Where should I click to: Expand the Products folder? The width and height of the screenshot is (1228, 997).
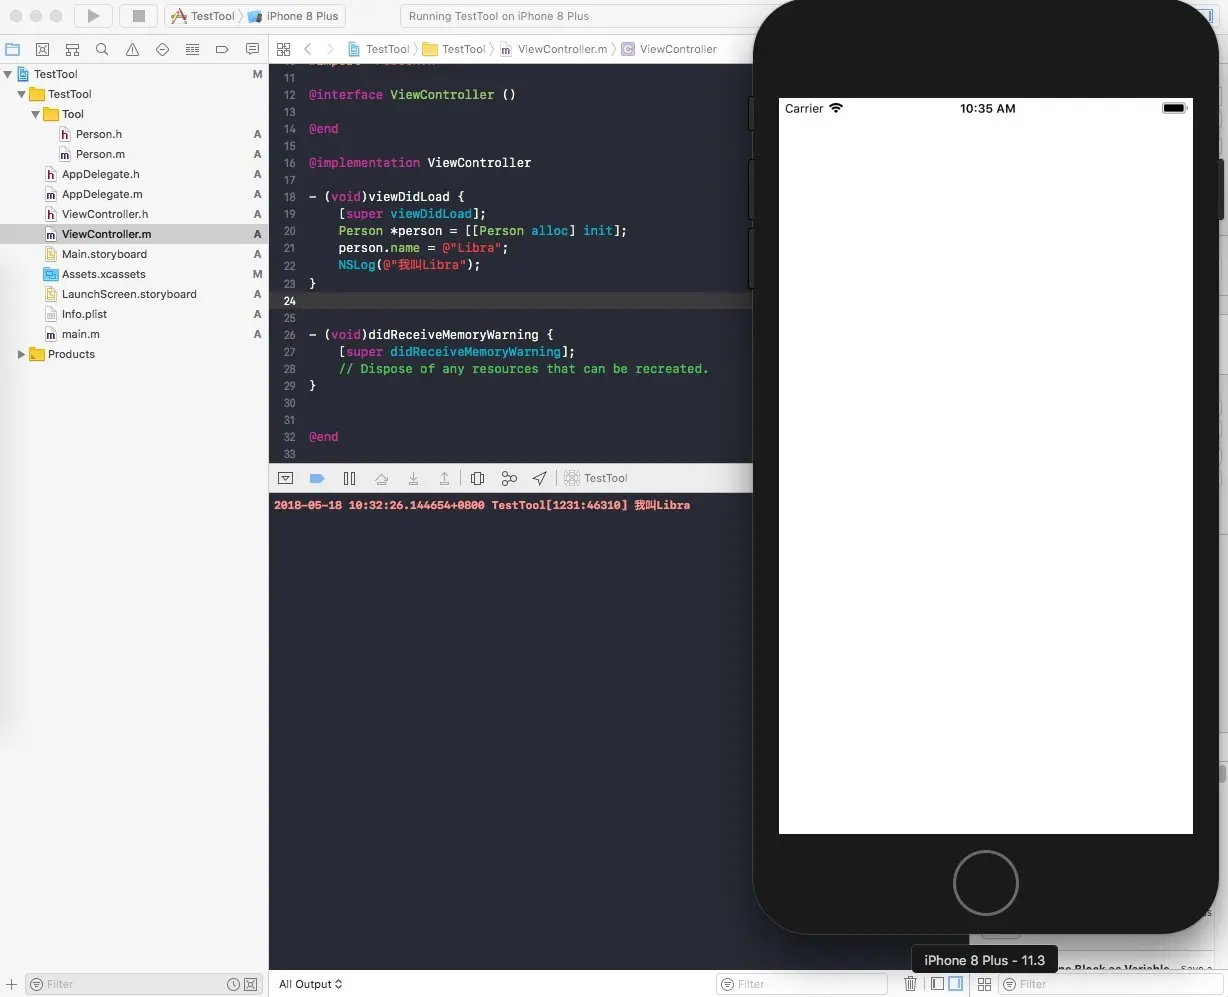coord(21,354)
